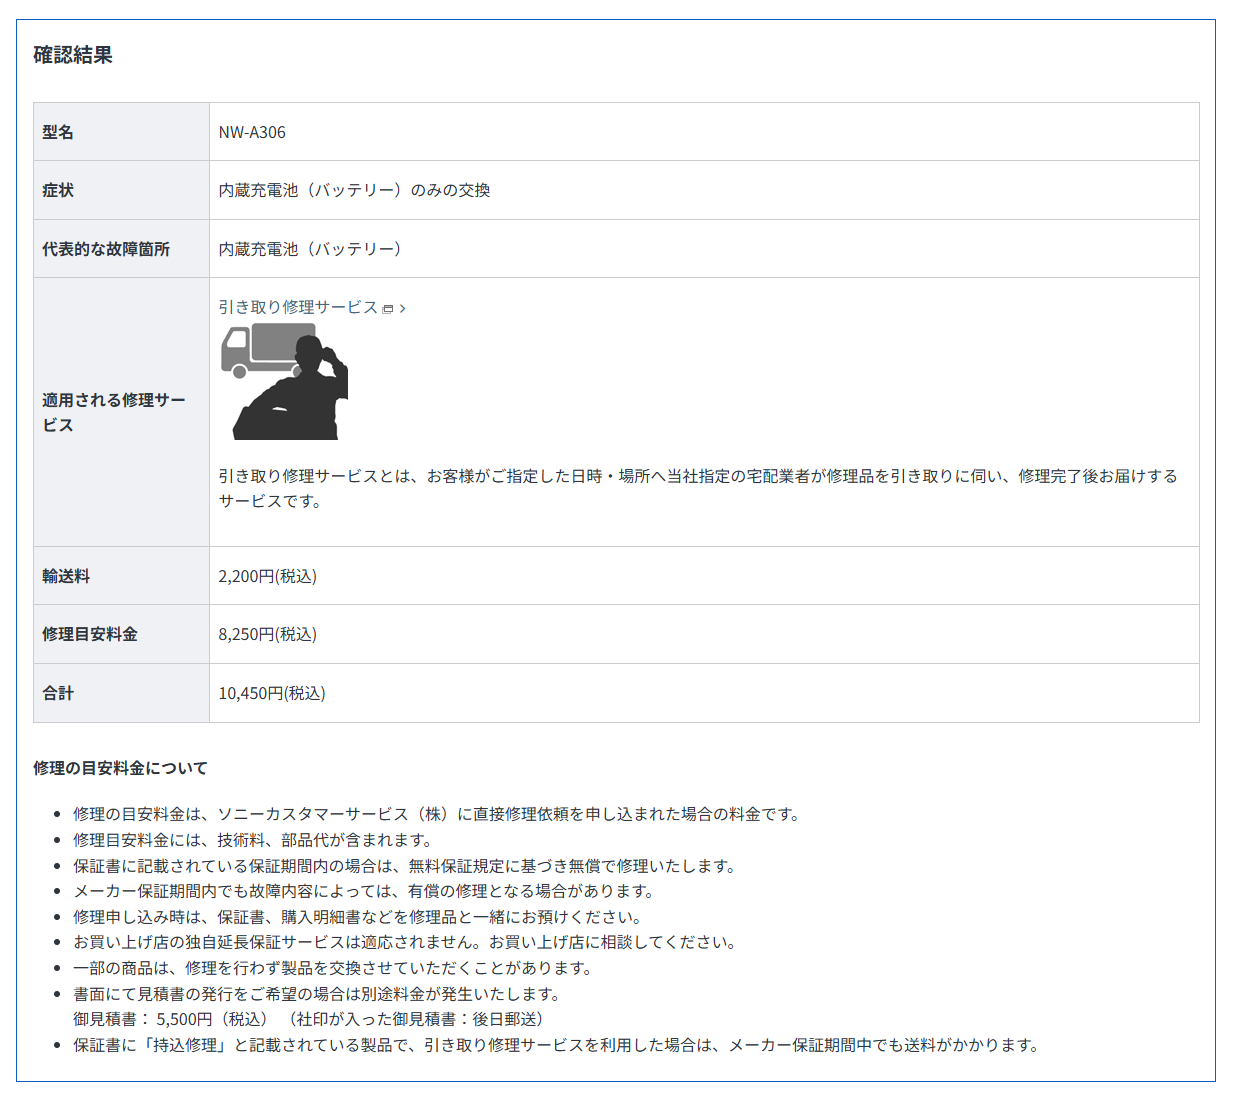Click the pickup service description starting 引き取り修理サービスとは

[698, 488]
